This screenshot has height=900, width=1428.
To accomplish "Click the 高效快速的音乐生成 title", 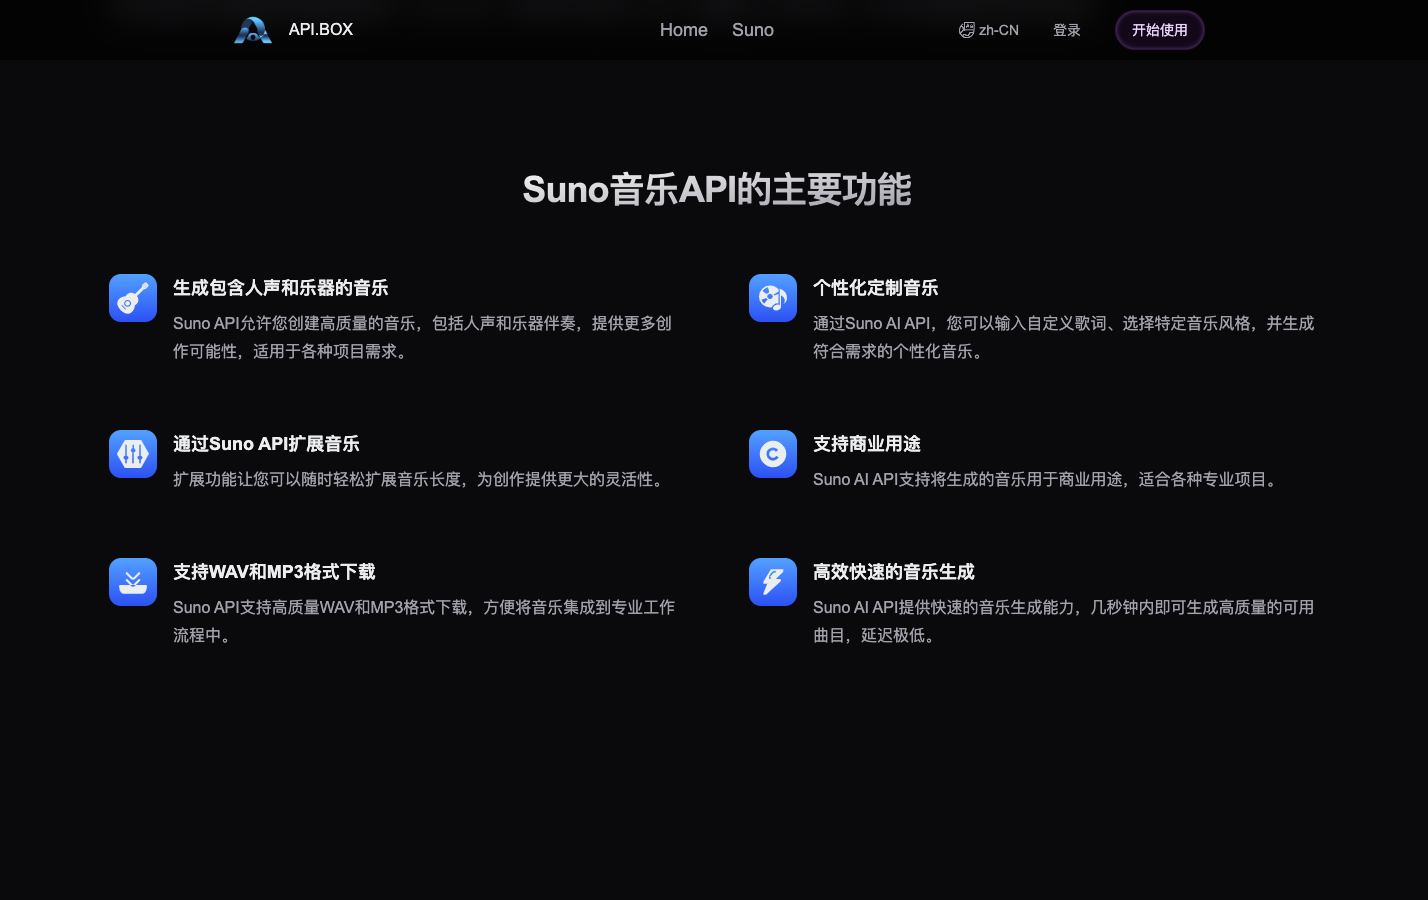I will (894, 572).
